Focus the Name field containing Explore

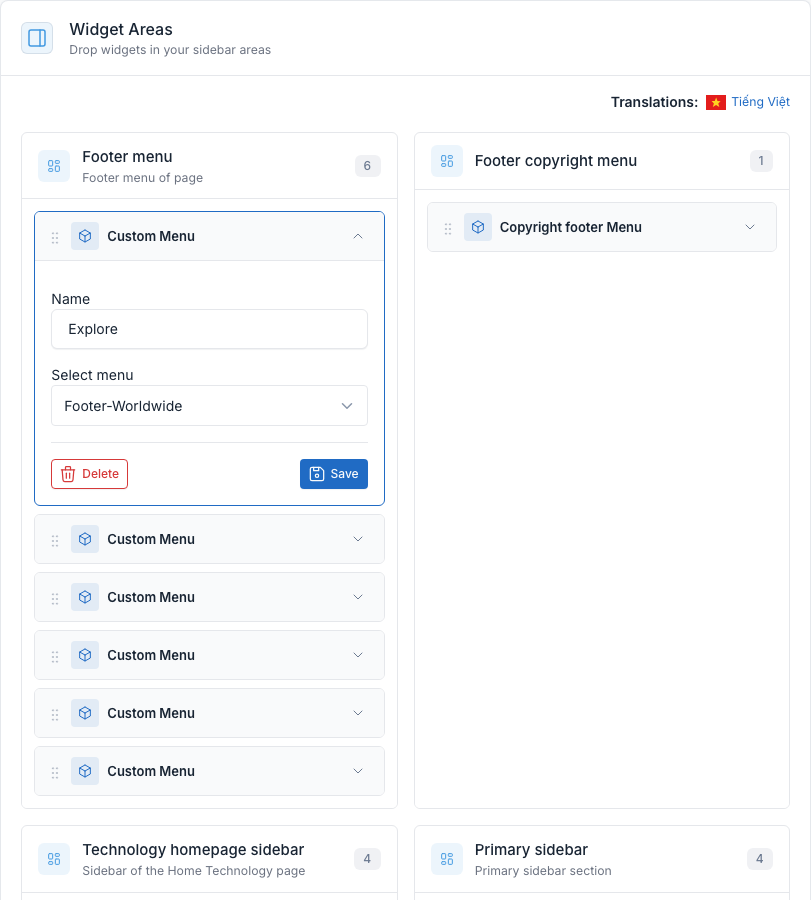(x=209, y=329)
